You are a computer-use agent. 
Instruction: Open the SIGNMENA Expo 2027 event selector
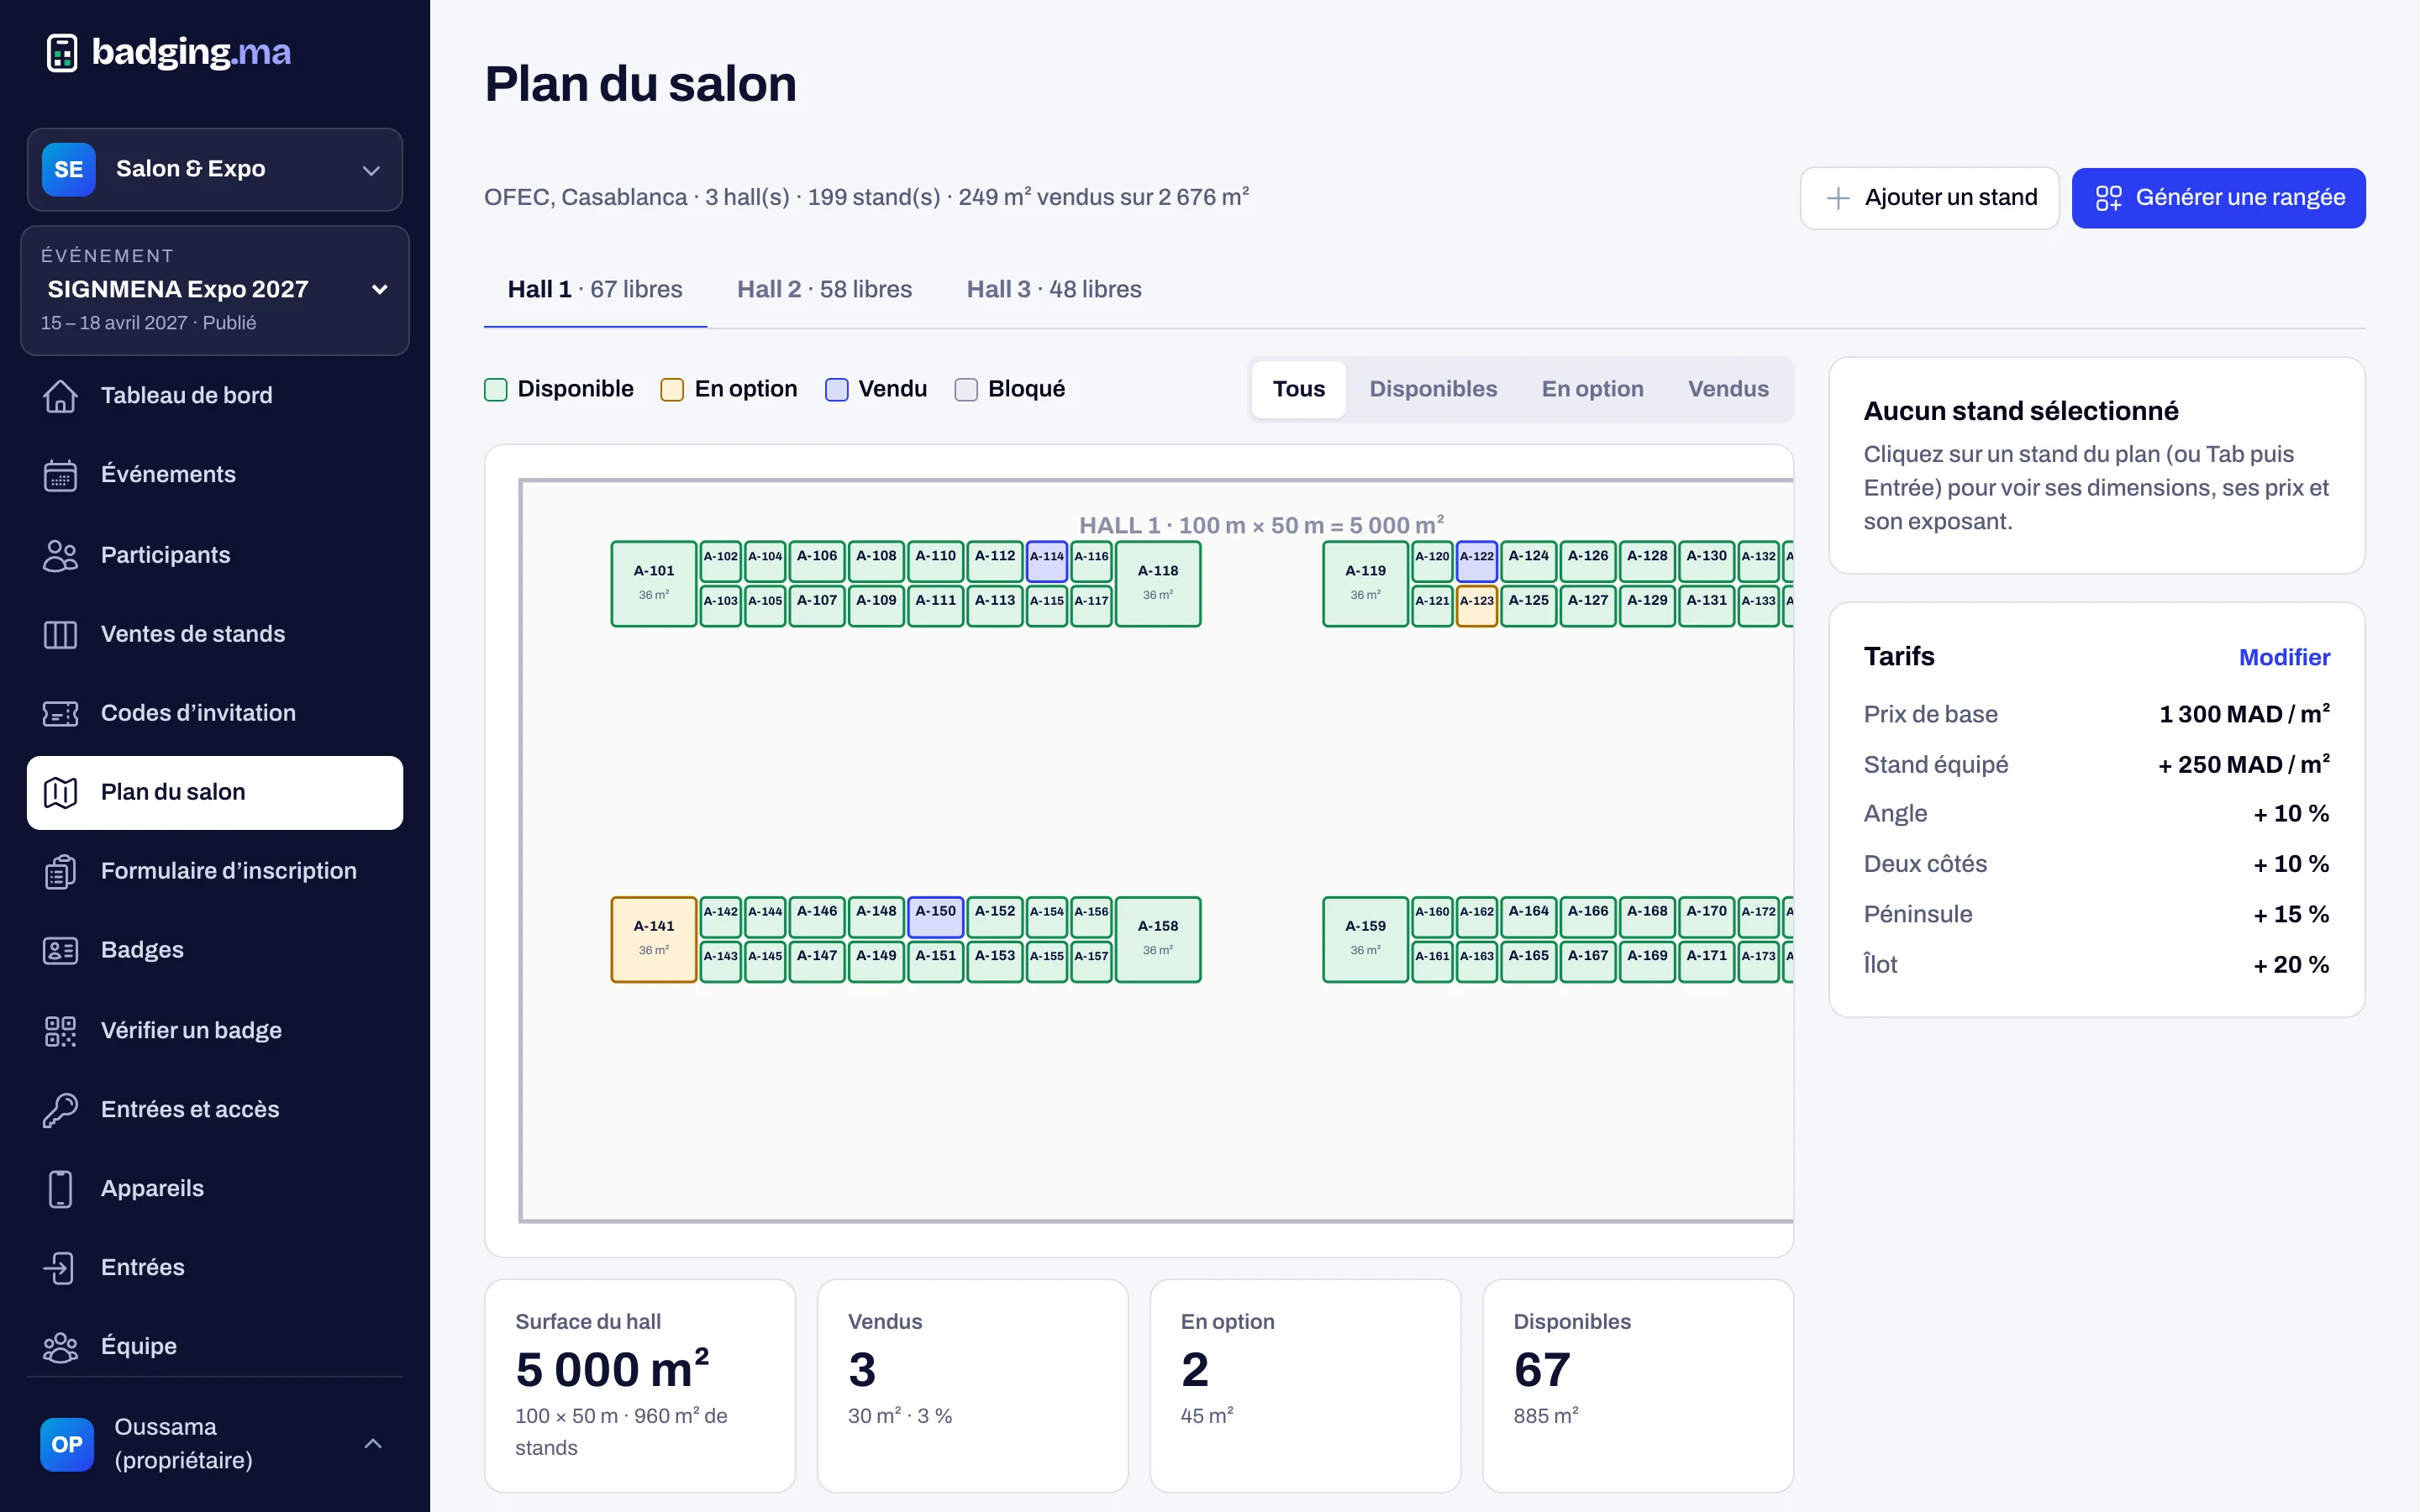pyautogui.click(x=215, y=290)
